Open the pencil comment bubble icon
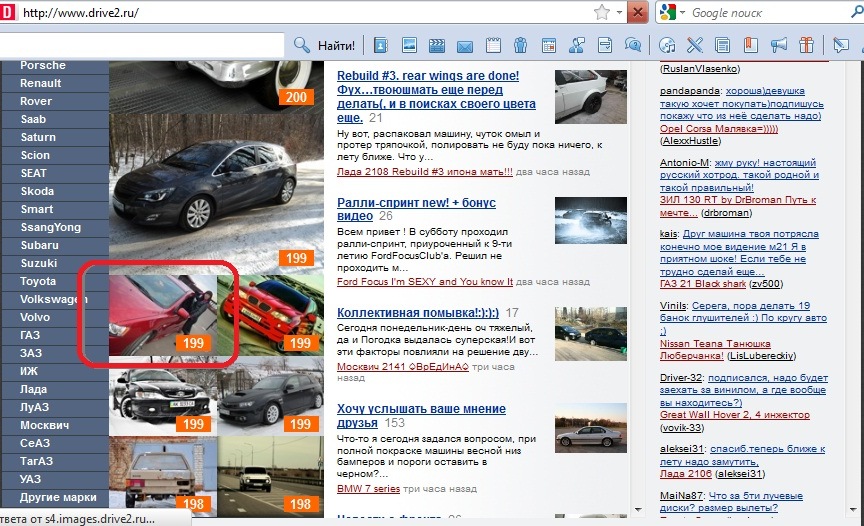 point(841,45)
